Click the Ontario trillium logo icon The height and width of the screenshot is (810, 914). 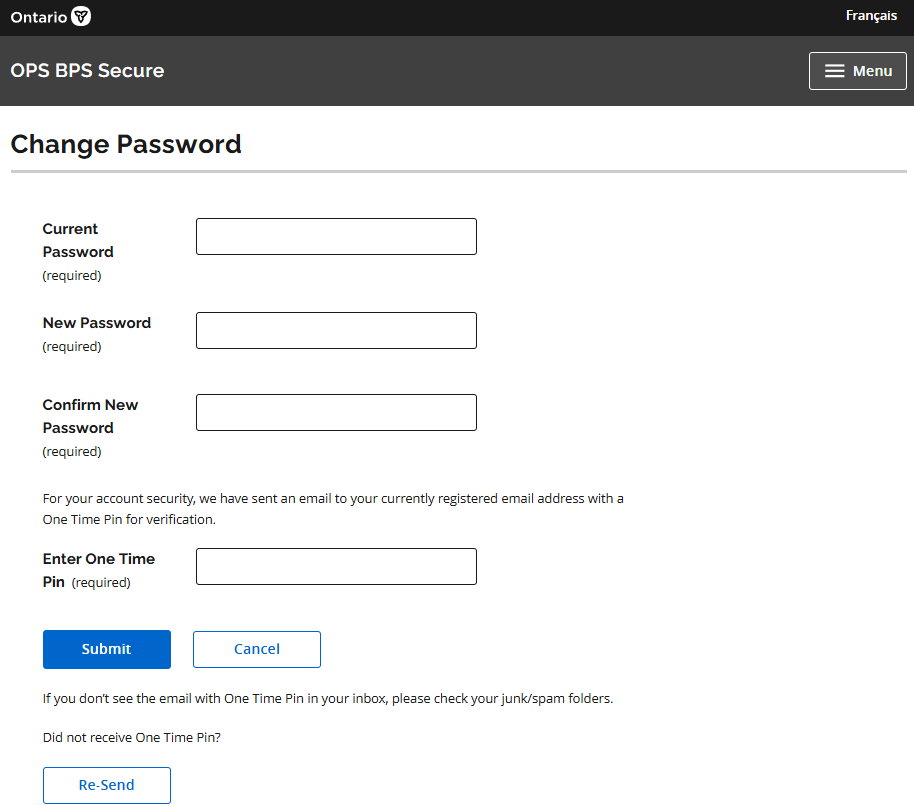tap(81, 16)
